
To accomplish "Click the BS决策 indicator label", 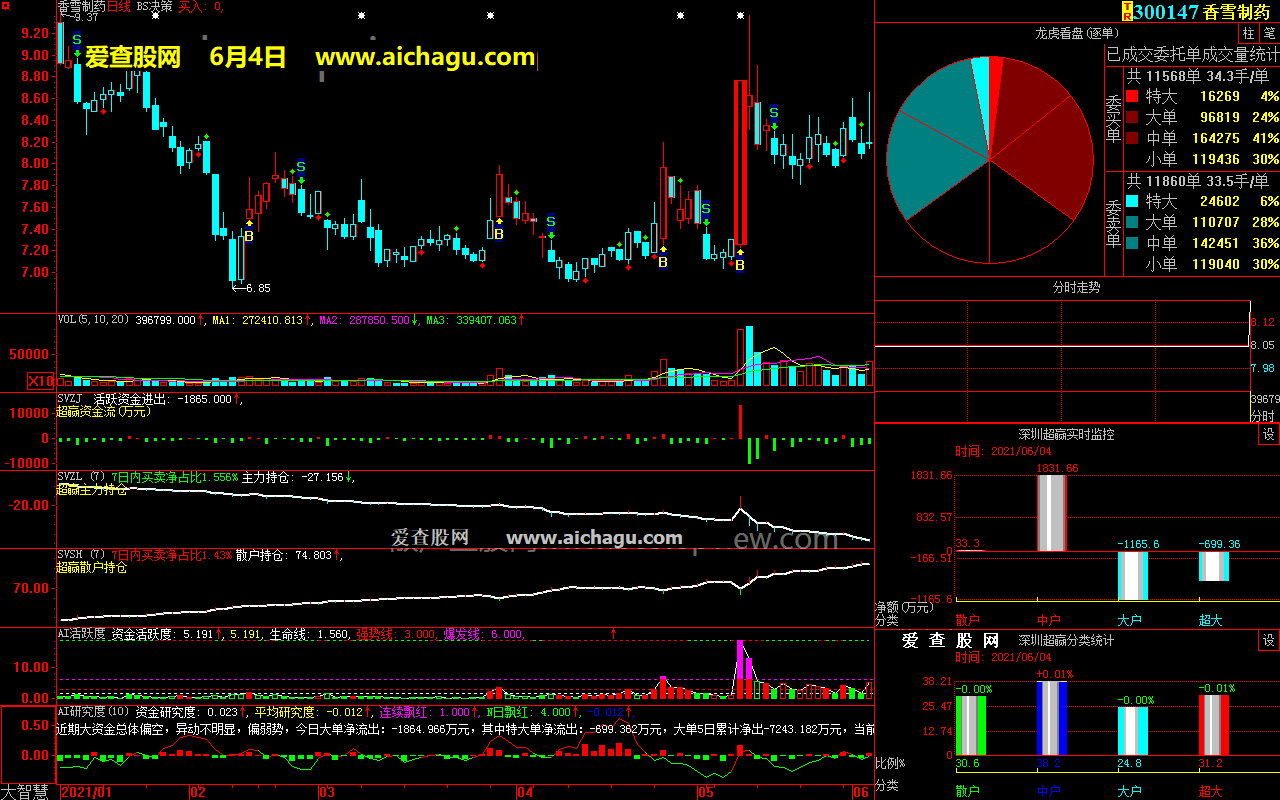I will [x=155, y=6].
